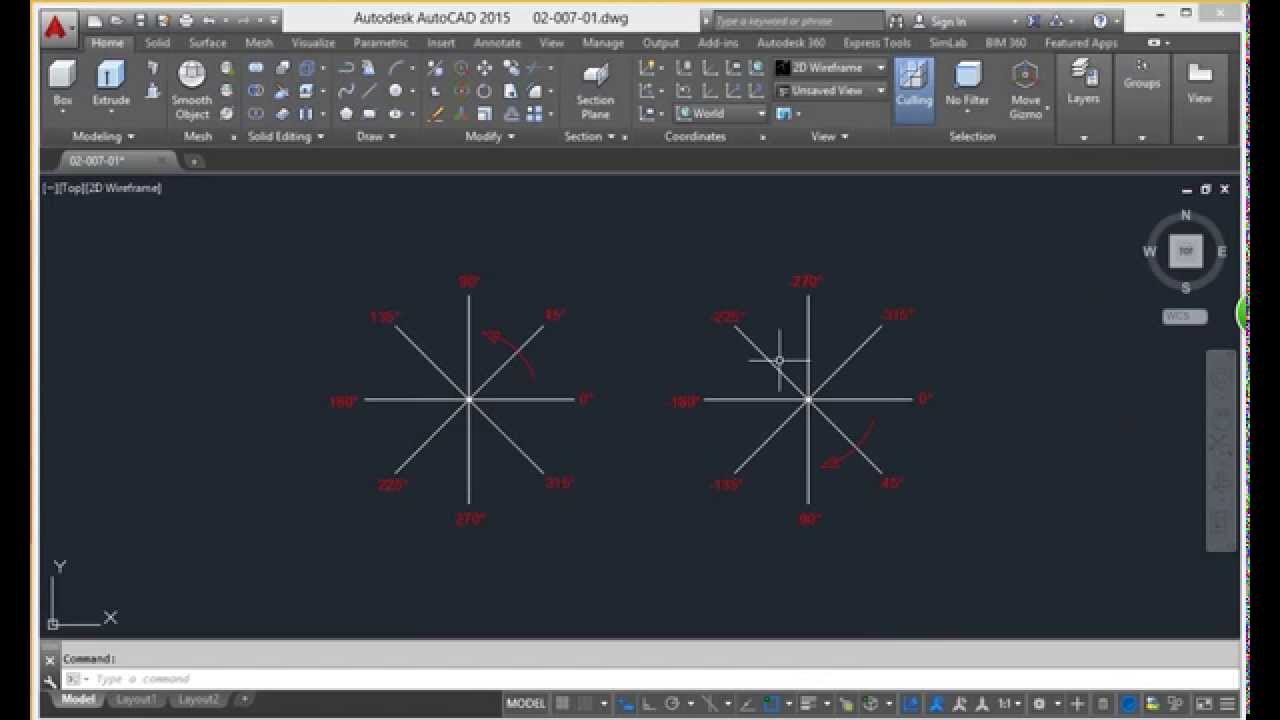Screen dimensions: 1280x720
Task: Click the command line customize wrench icon
Action: pyautogui.click(x=51, y=680)
